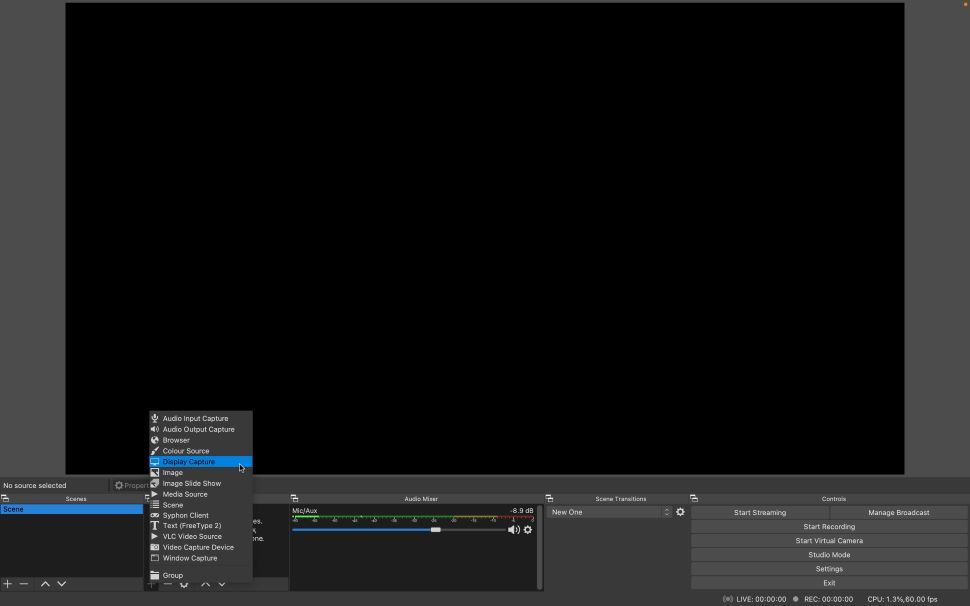The height and width of the screenshot is (606, 970).
Task: Open the New One transition dropdown
Action: pos(609,512)
